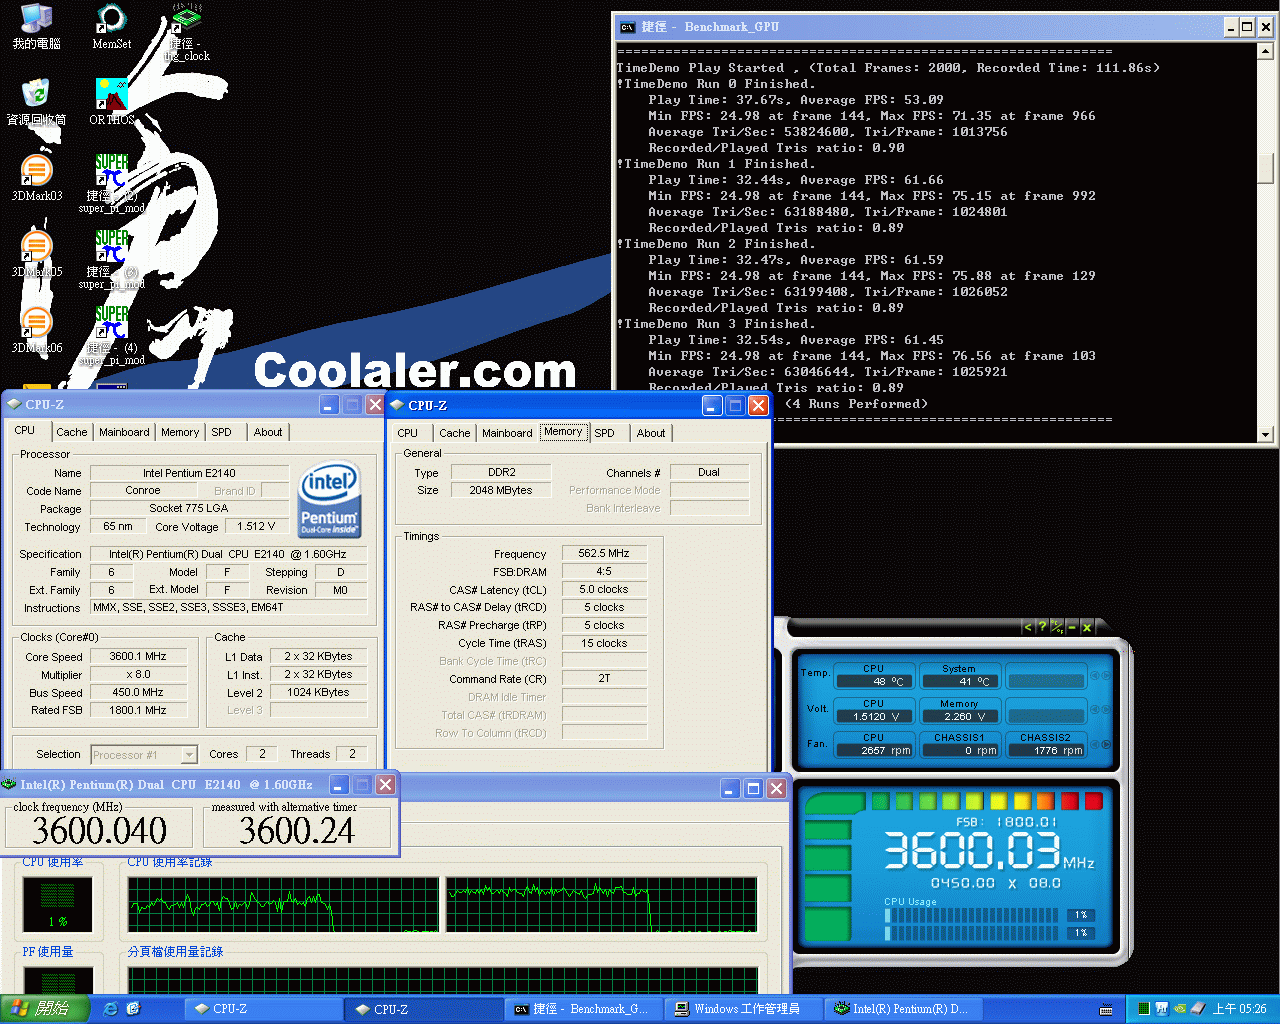This screenshot has height=1024, width=1280.
Task: Click the minimize dash icon on monitor widget
Action: [x=1071, y=627]
